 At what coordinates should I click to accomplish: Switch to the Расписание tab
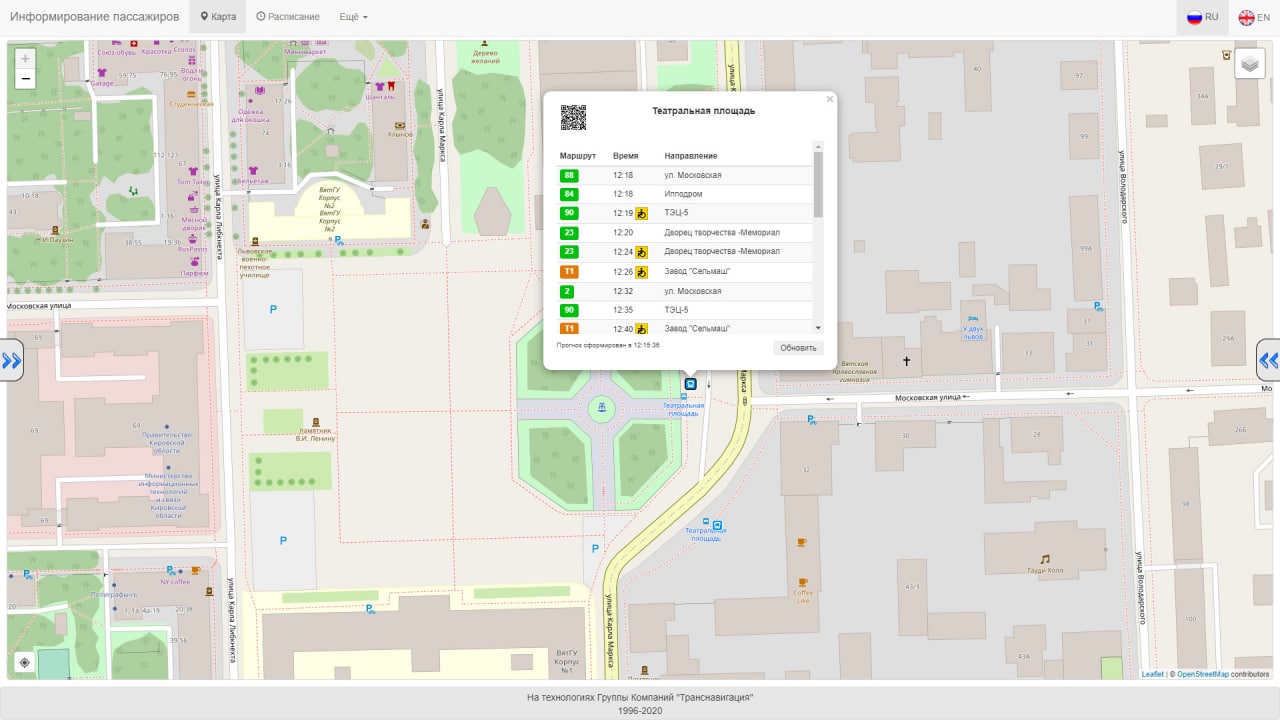pyautogui.click(x=288, y=17)
